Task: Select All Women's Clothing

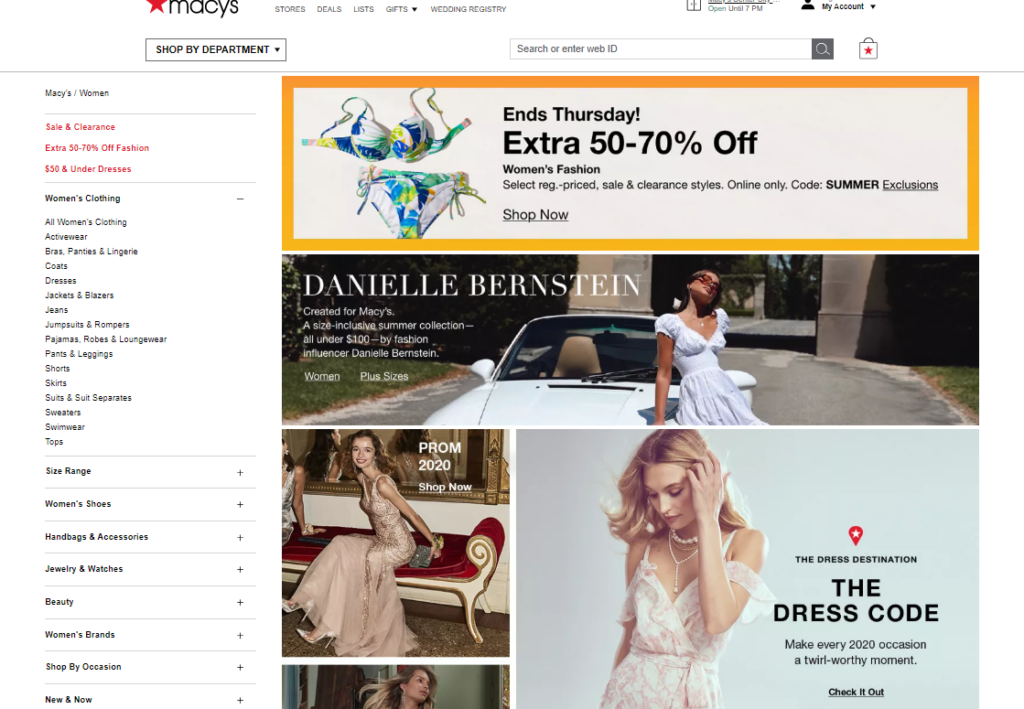Action: pos(86,222)
